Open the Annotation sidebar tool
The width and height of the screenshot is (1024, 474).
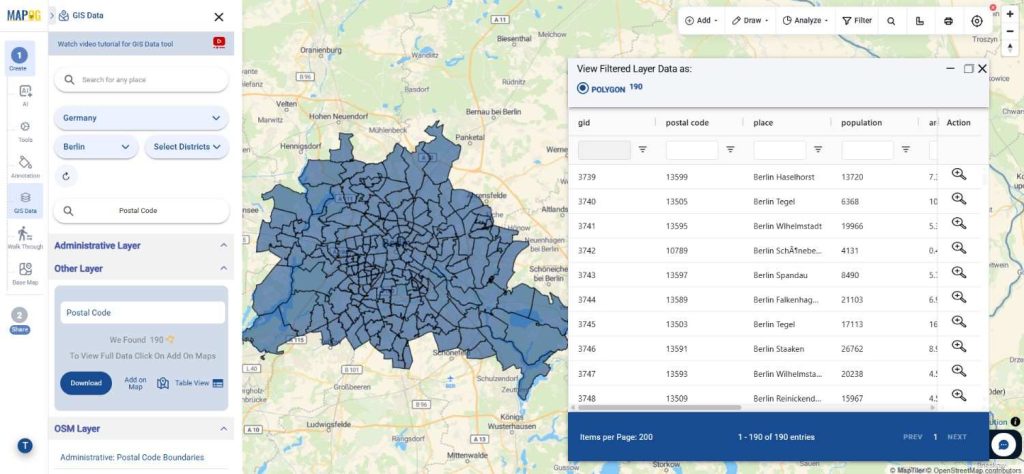click(x=25, y=166)
